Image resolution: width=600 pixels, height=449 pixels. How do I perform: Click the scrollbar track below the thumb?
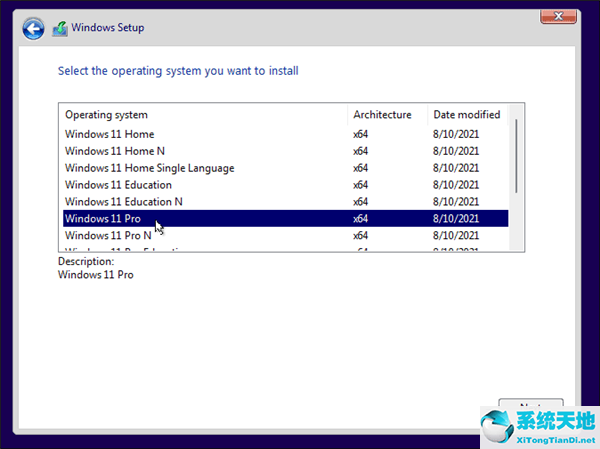pyautogui.click(x=517, y=225)
